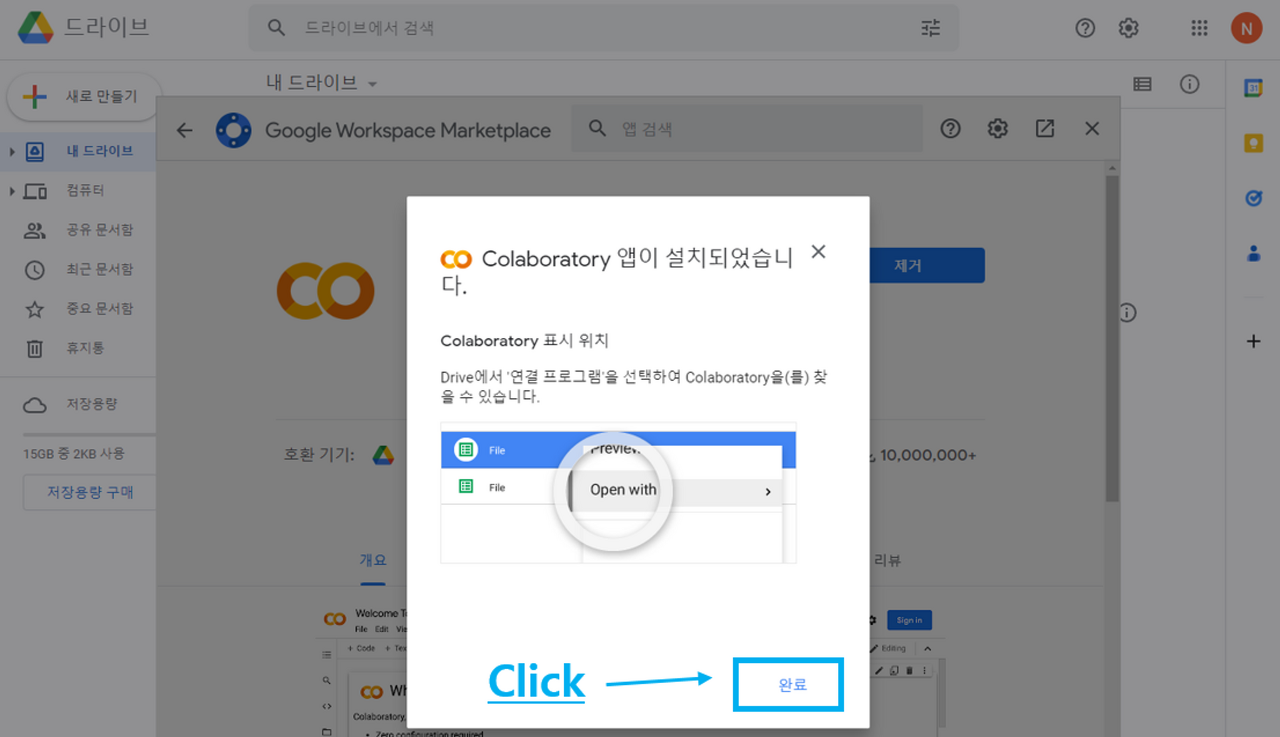Click the Drive search magnifier icon
This screenshot has width=1280, height=737.
[277, 28]
